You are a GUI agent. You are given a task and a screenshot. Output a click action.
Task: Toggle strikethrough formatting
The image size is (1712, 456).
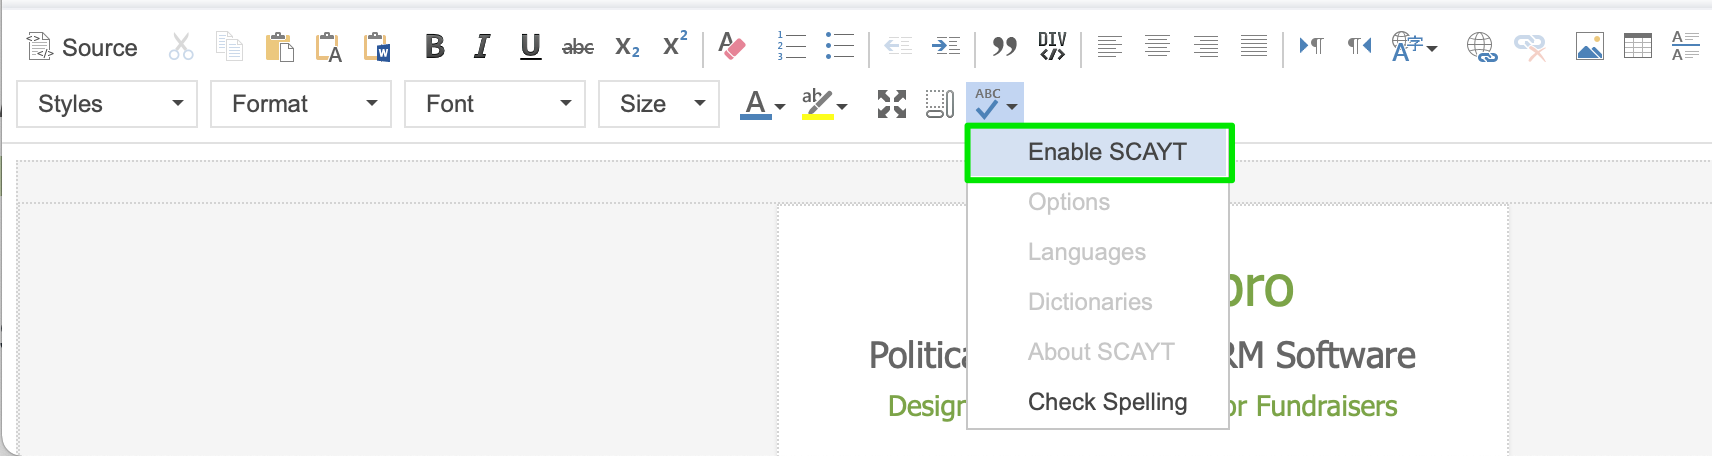click(578, 47)
